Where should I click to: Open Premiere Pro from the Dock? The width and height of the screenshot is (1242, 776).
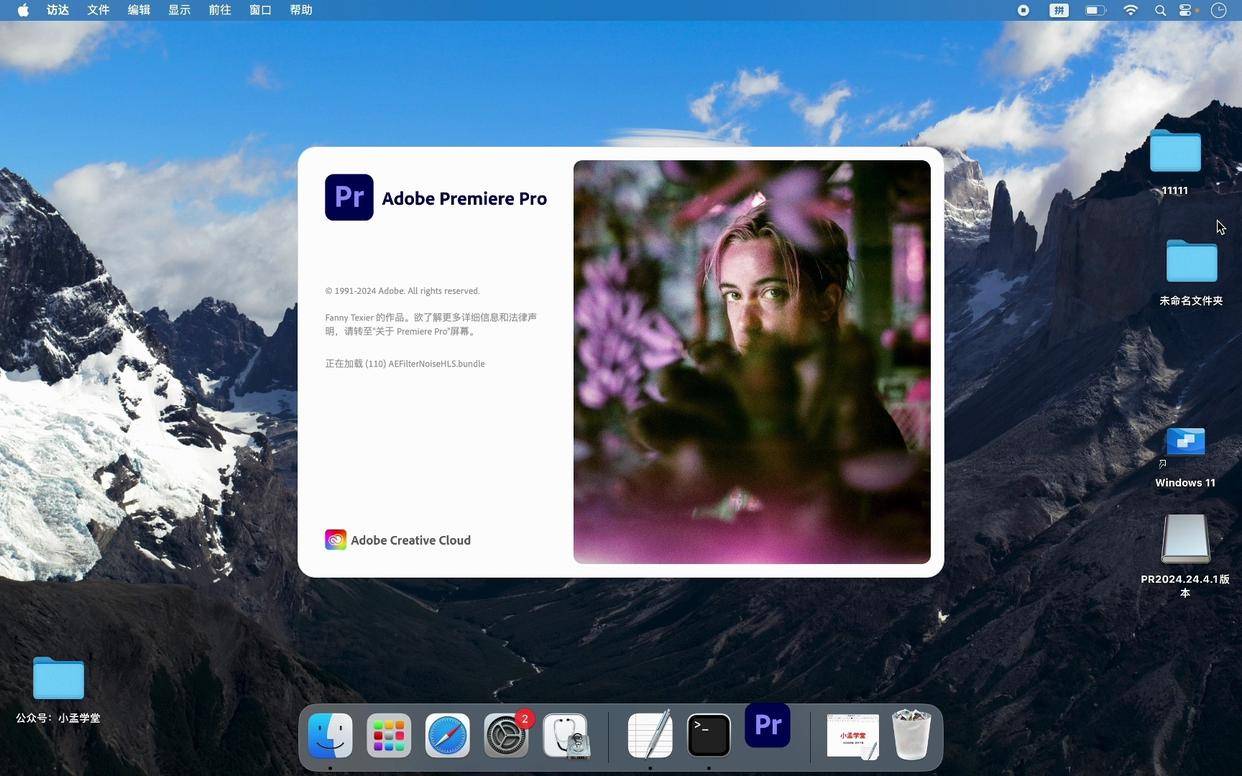point(767,726)
